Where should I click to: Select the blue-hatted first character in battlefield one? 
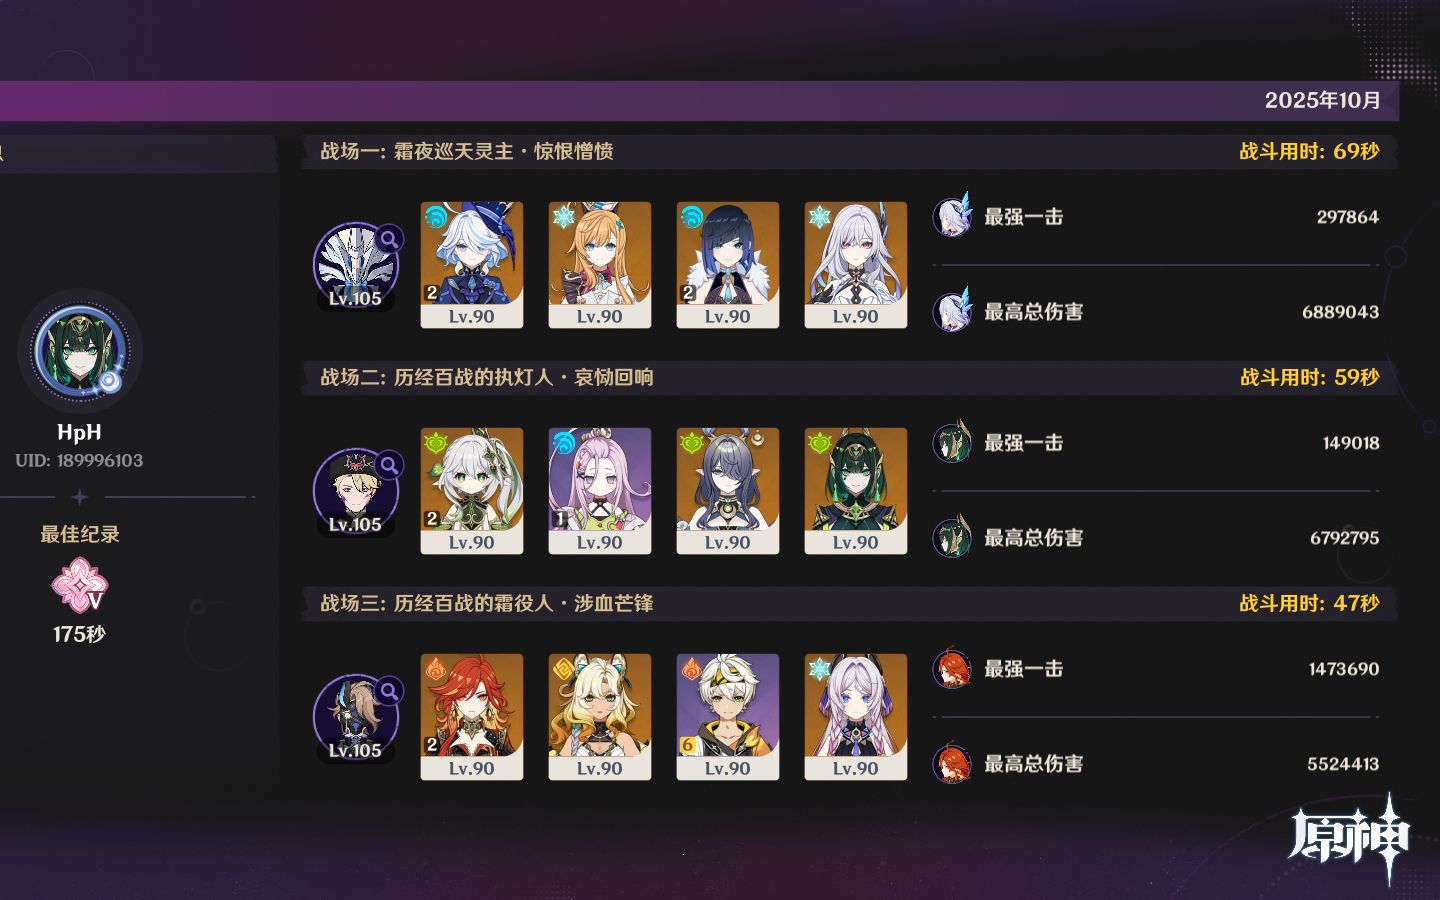pyautogui.click(x=472, y=265)
